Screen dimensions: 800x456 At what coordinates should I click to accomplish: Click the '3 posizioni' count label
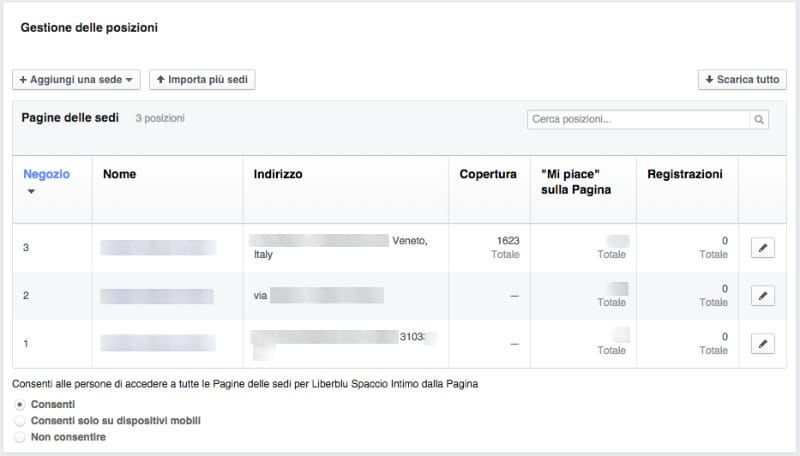coord(160,118)
